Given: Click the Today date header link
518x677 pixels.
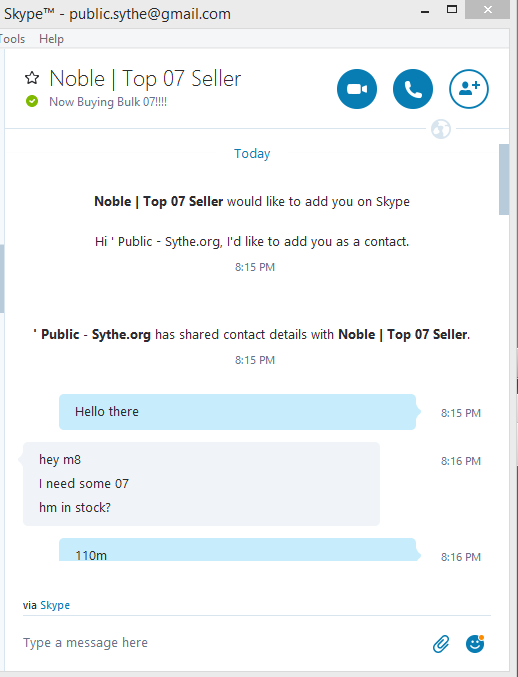Looking at the screenshot, I should pos(252,153).
